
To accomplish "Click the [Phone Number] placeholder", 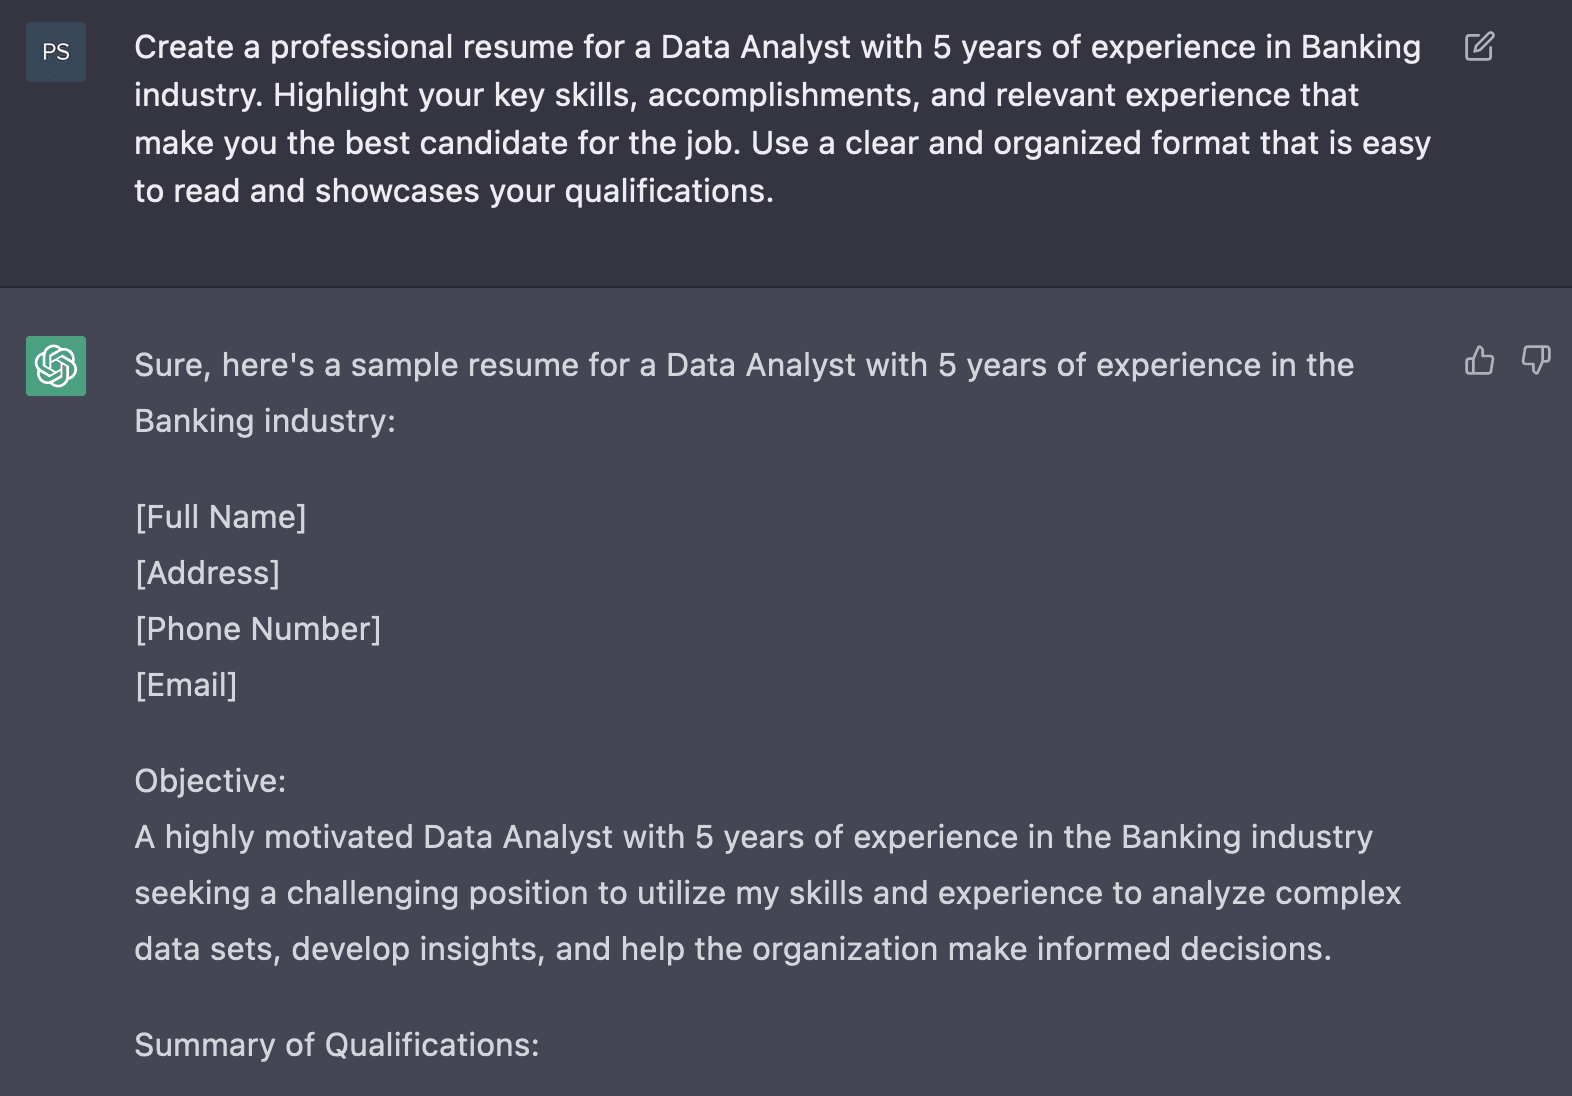I will coord(258,629).
